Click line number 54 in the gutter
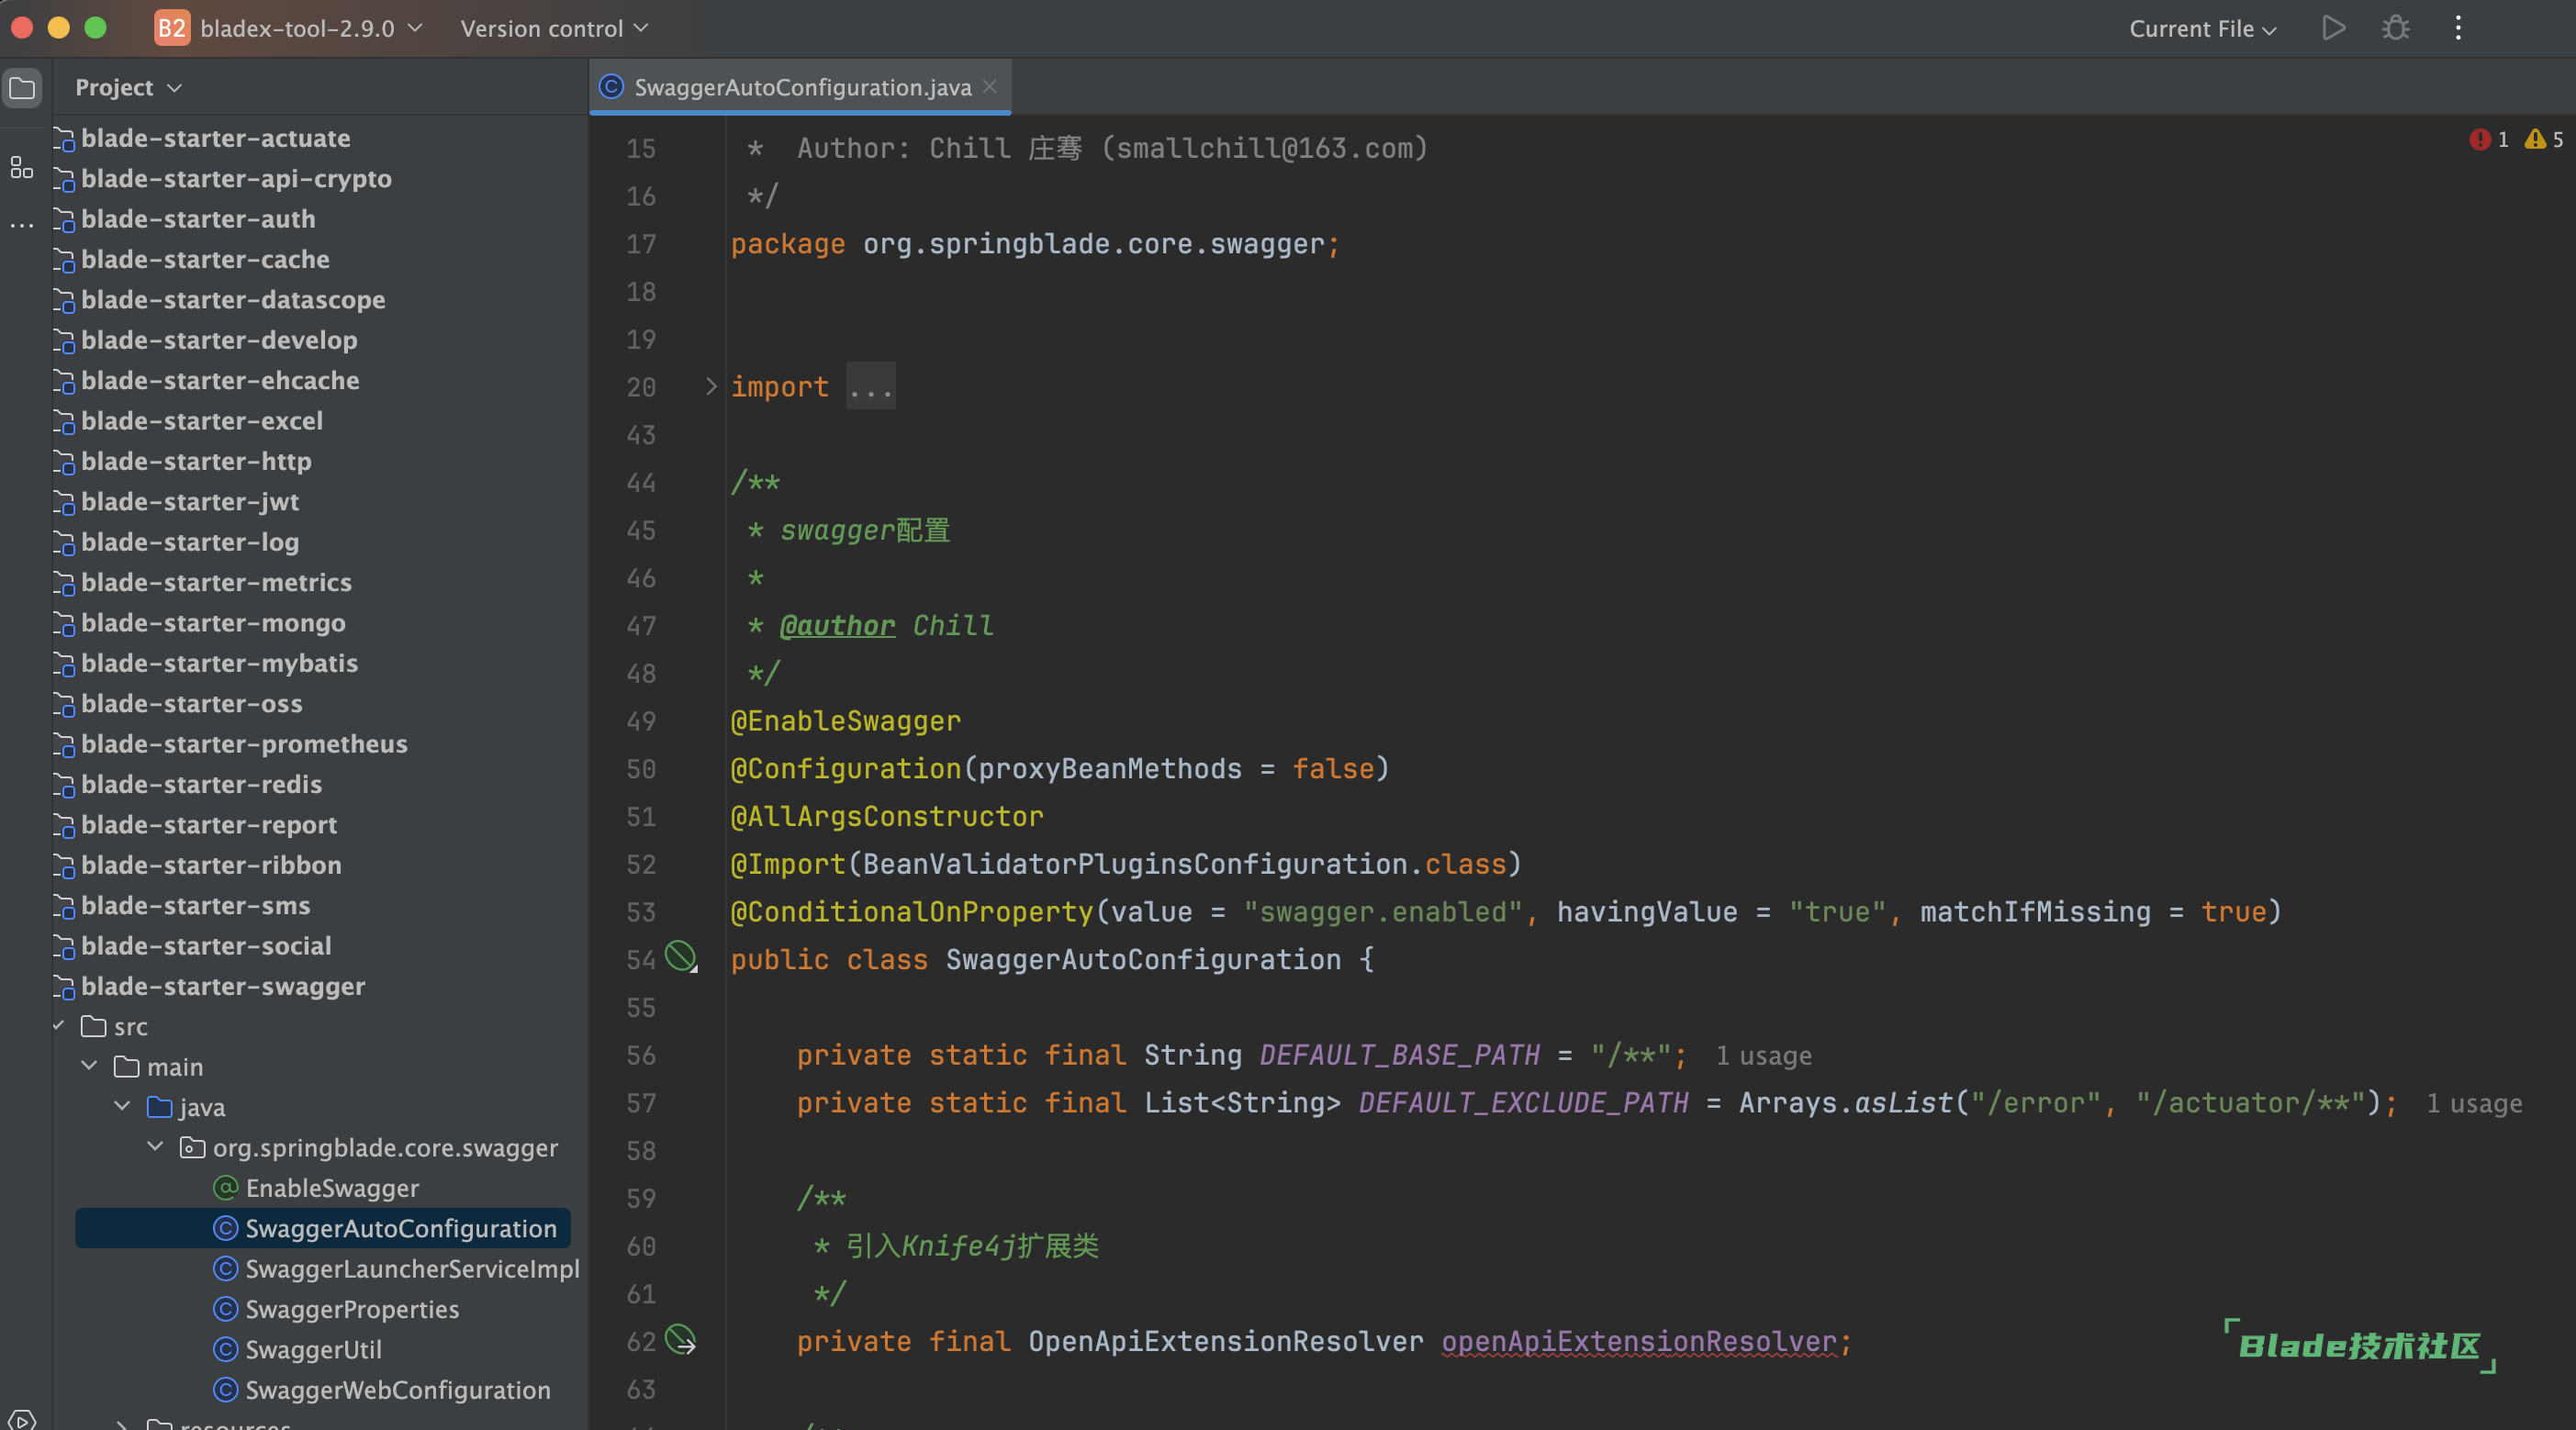The image size is (2576, 1430). pyautogui.click(x=640, y=960)
